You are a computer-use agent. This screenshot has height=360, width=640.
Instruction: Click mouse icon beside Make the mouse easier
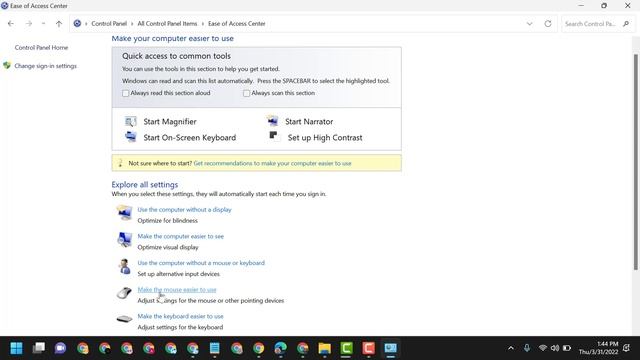coord(124,293)
